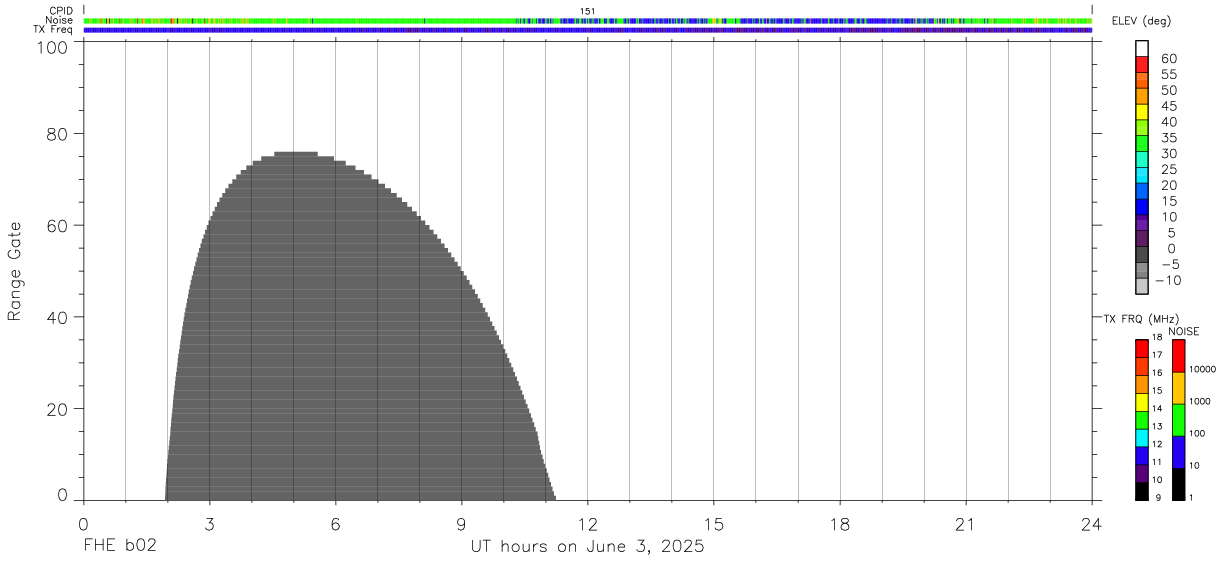Click the '18' tick label on UT hours axis
Screen dimensions: 1228x567
tap(840, 524)
